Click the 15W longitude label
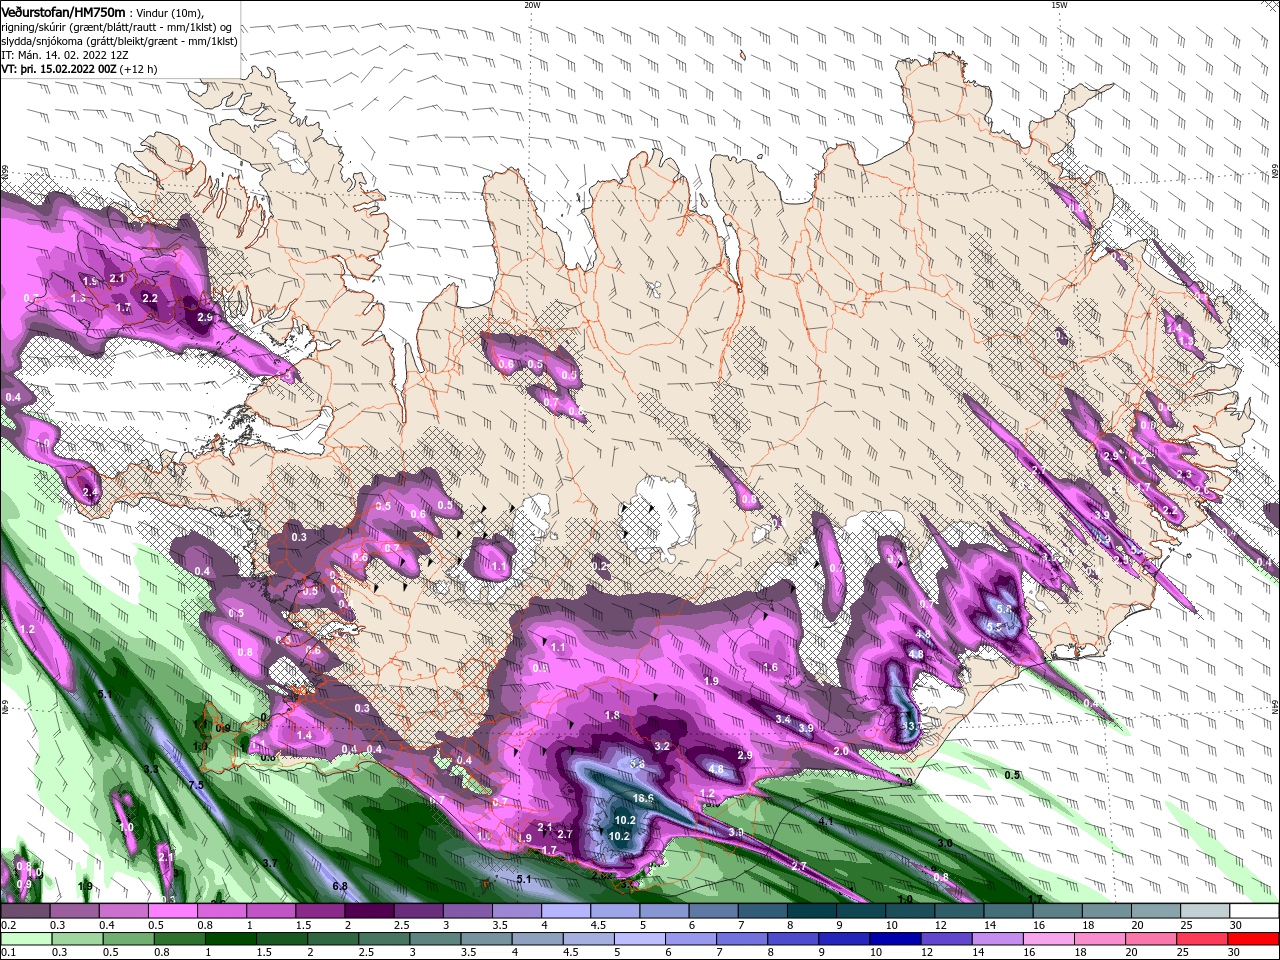This screenshot has width=1280, height=960. tap(1060, 5)
